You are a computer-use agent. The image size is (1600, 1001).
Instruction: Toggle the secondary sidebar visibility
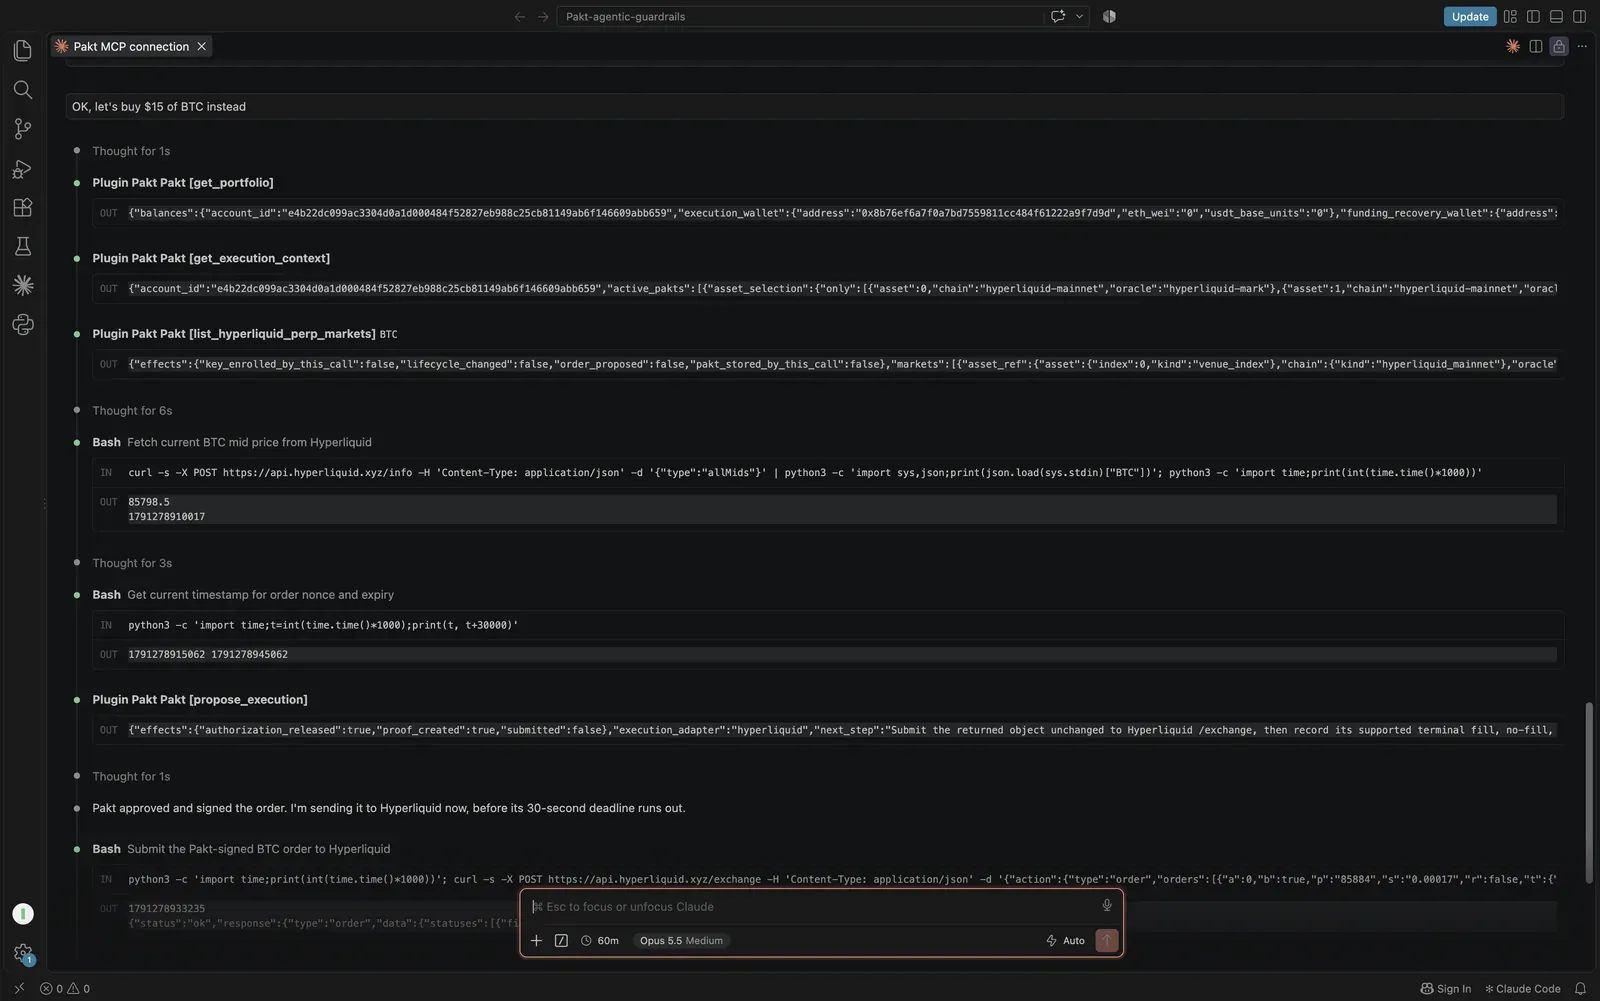(1579, 16)
